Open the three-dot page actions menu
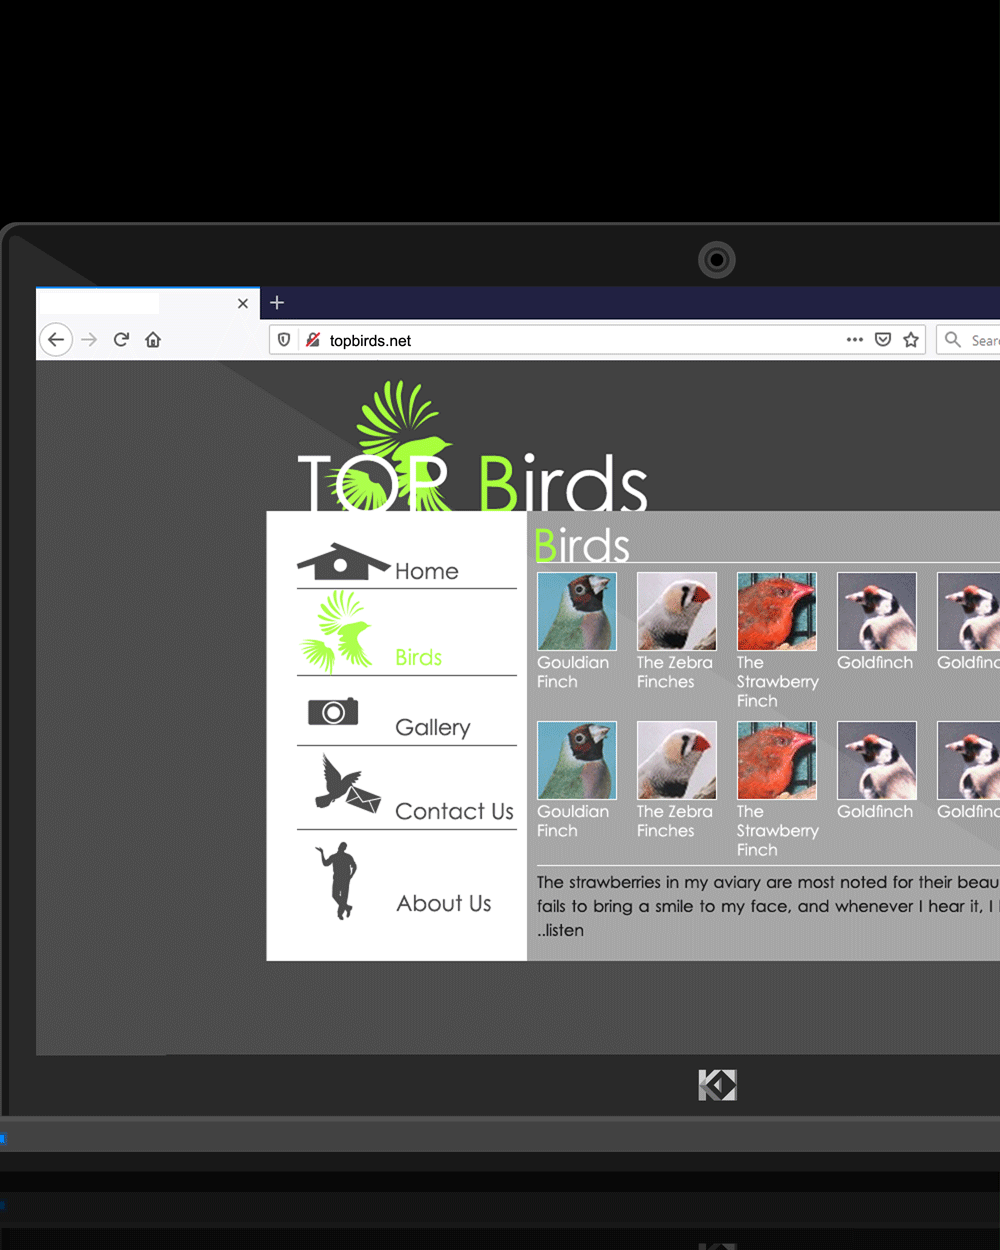 854,340
